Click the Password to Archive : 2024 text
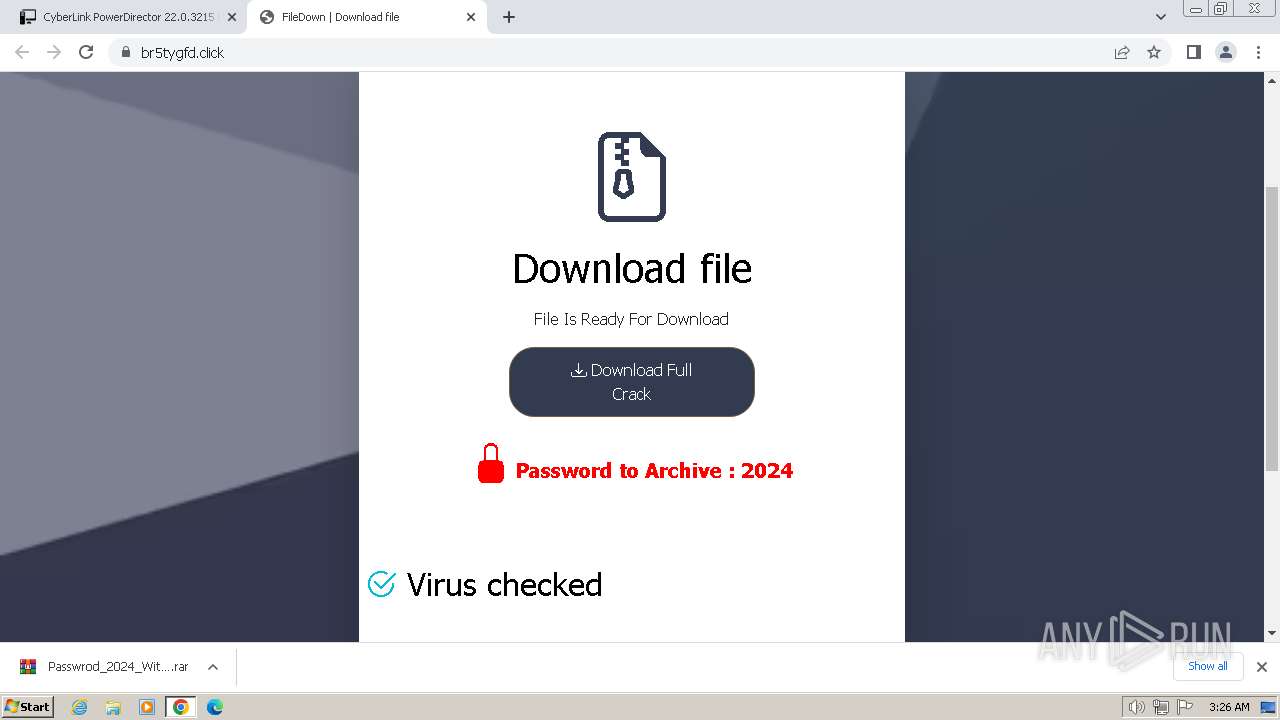This screenshot has height=720, width=1280. pyautogui.click(x=654, y=471)
